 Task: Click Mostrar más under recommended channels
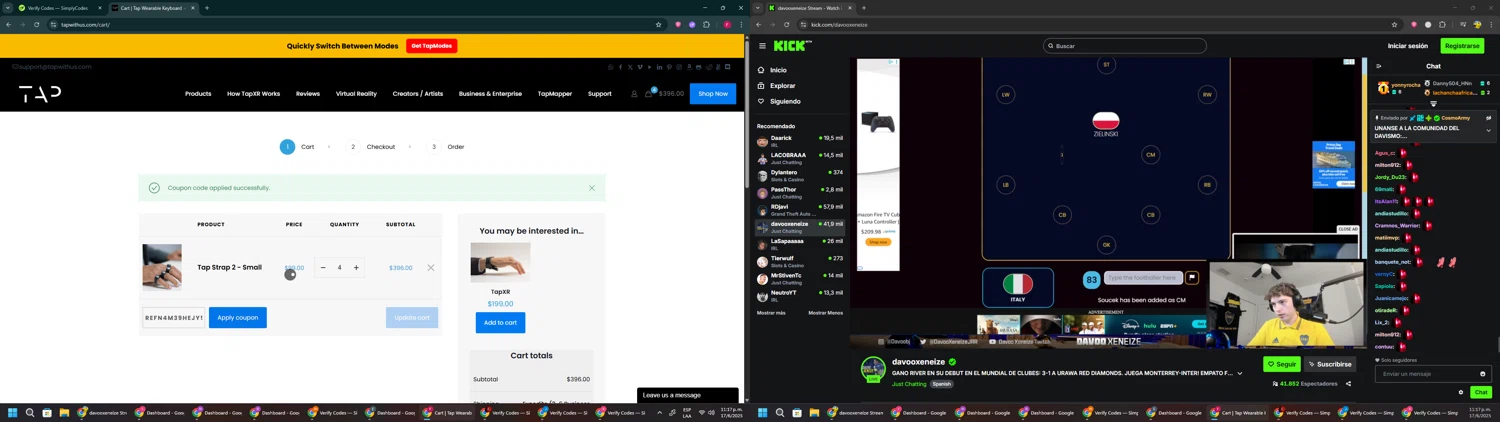[x=771, y=313]
